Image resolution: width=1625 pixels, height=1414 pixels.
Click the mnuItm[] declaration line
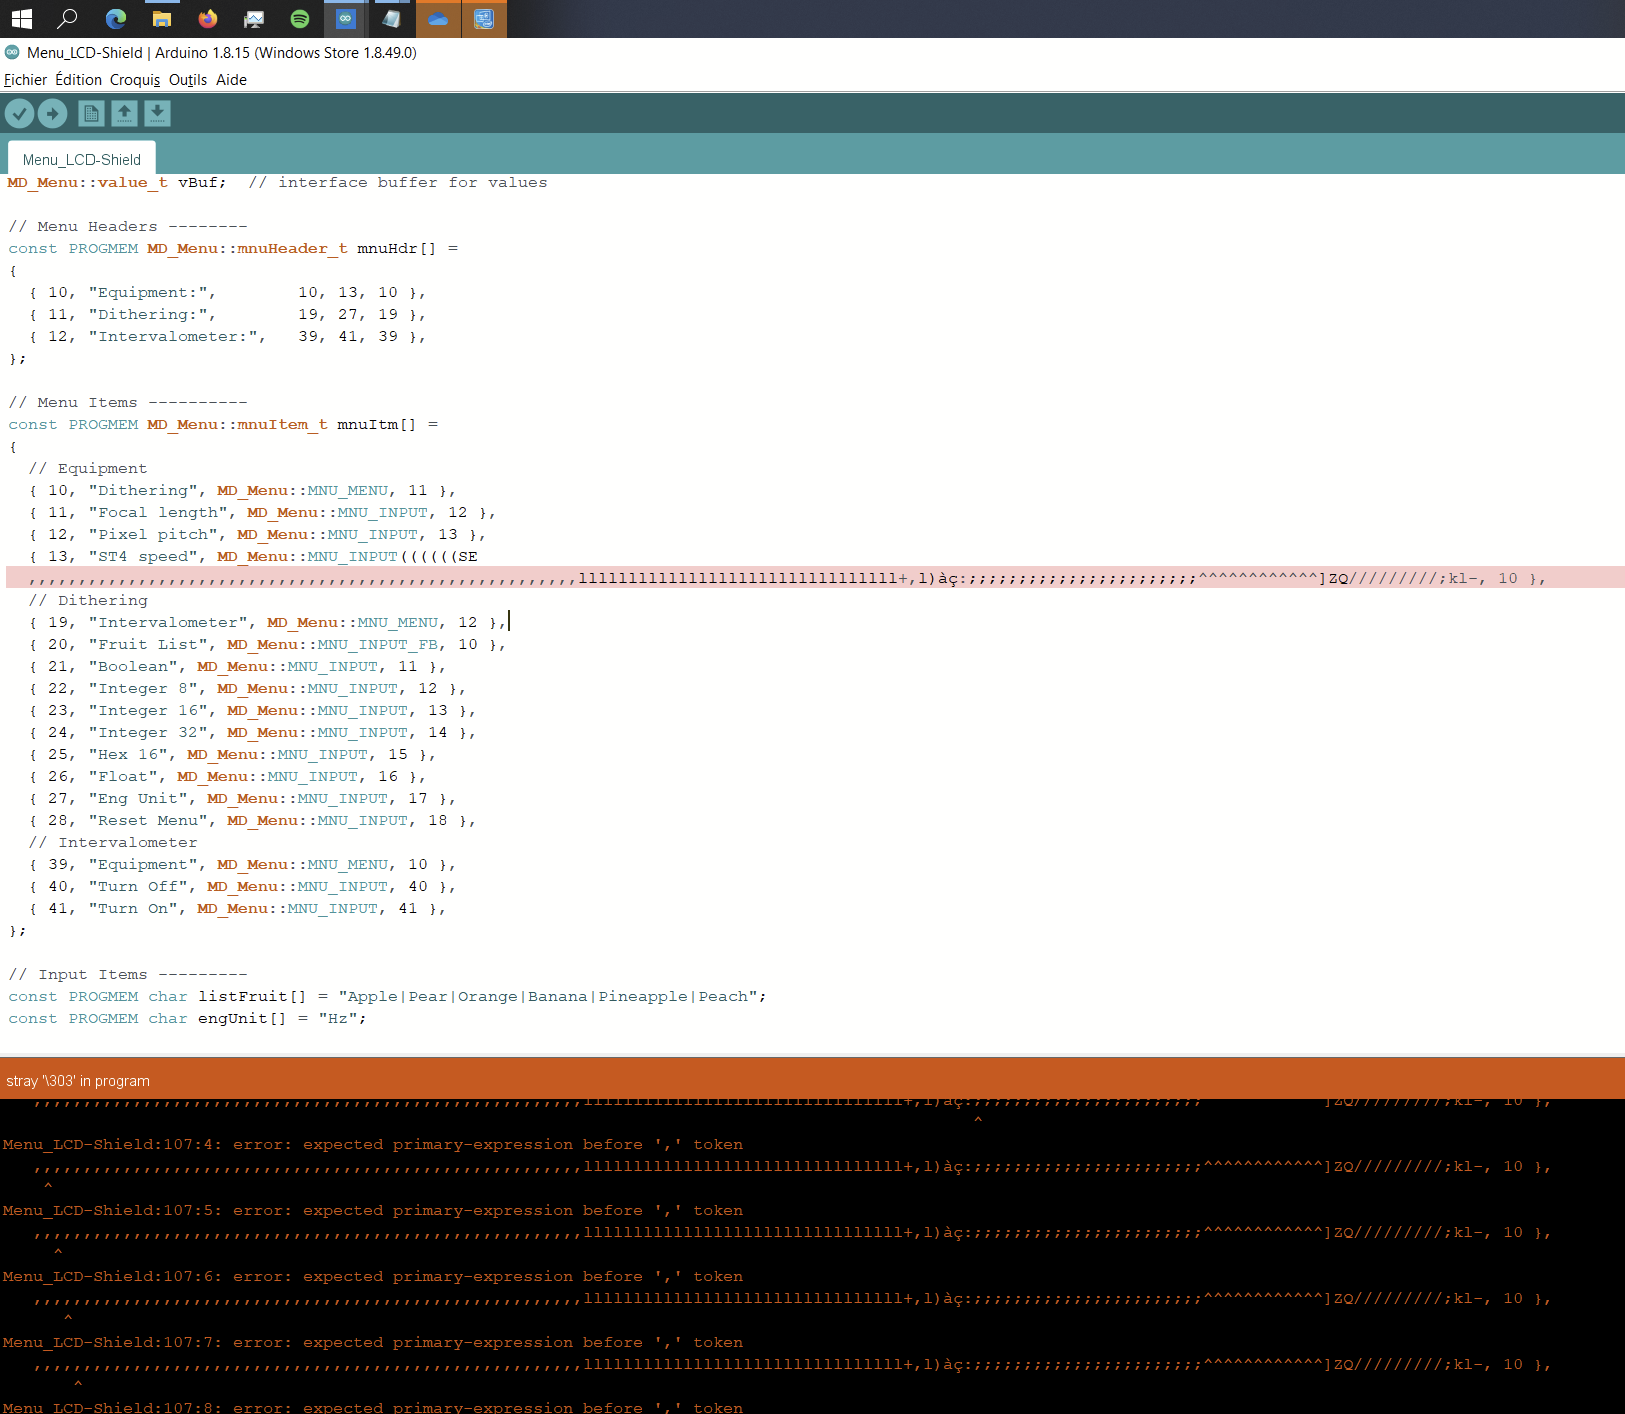(x=223, y=425)
